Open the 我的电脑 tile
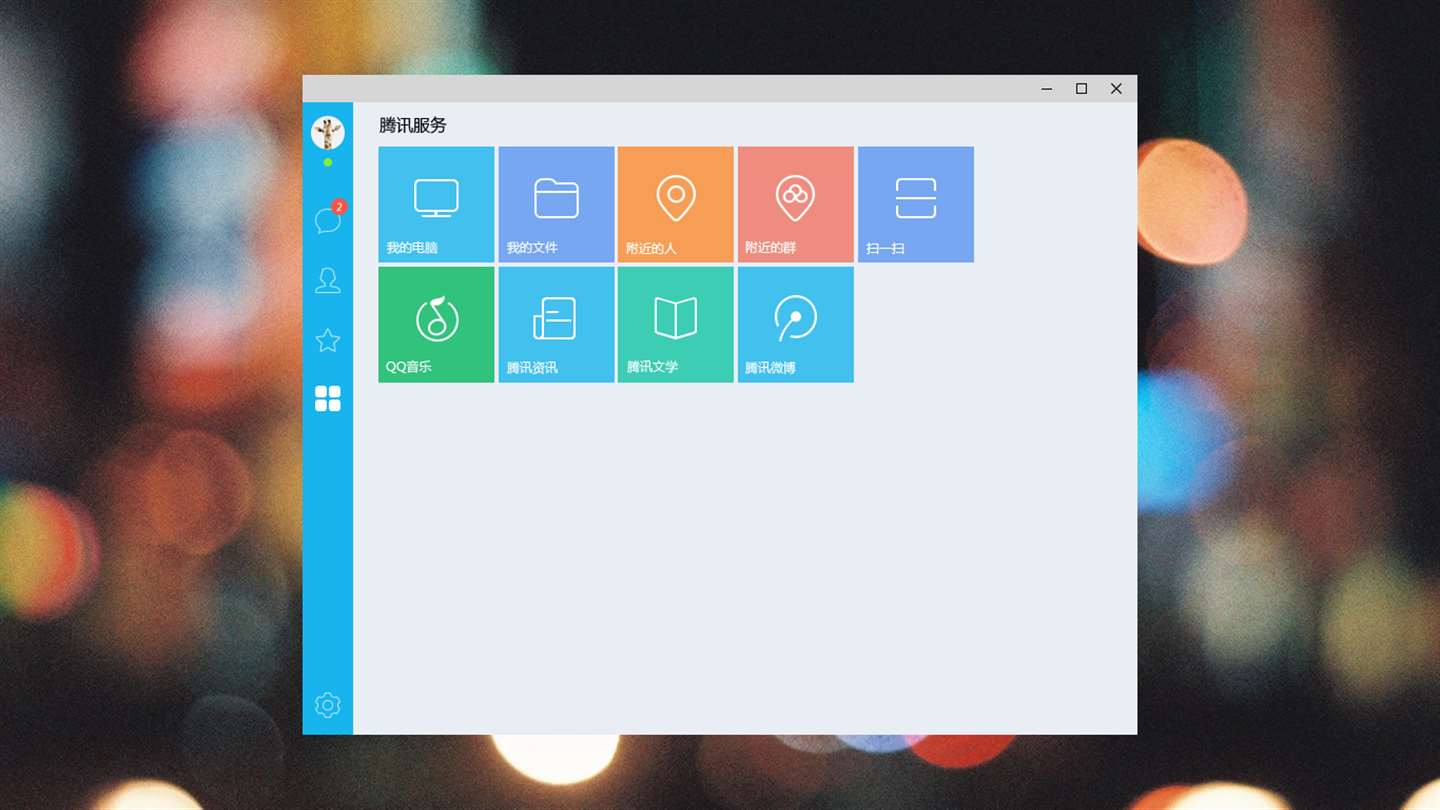The width and height of the screenshot is (1440, 810). 436,204
